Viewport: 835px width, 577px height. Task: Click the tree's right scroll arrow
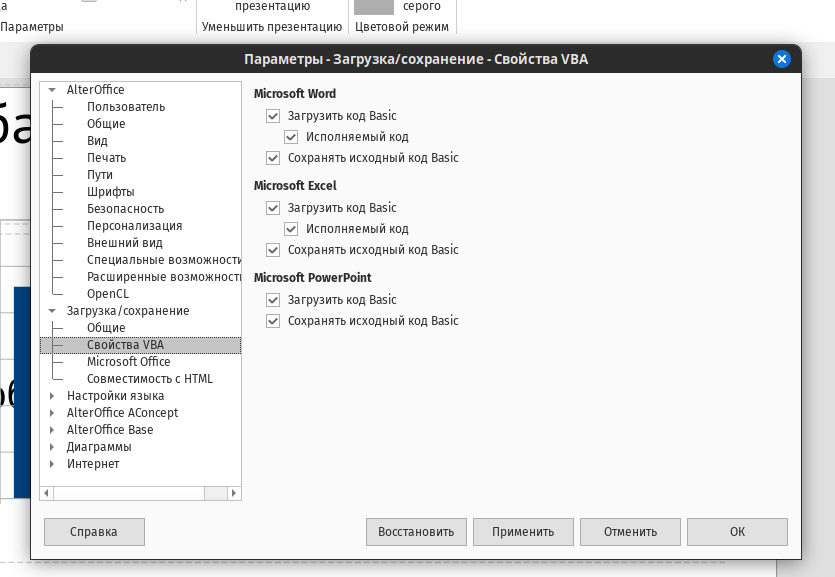234,493
